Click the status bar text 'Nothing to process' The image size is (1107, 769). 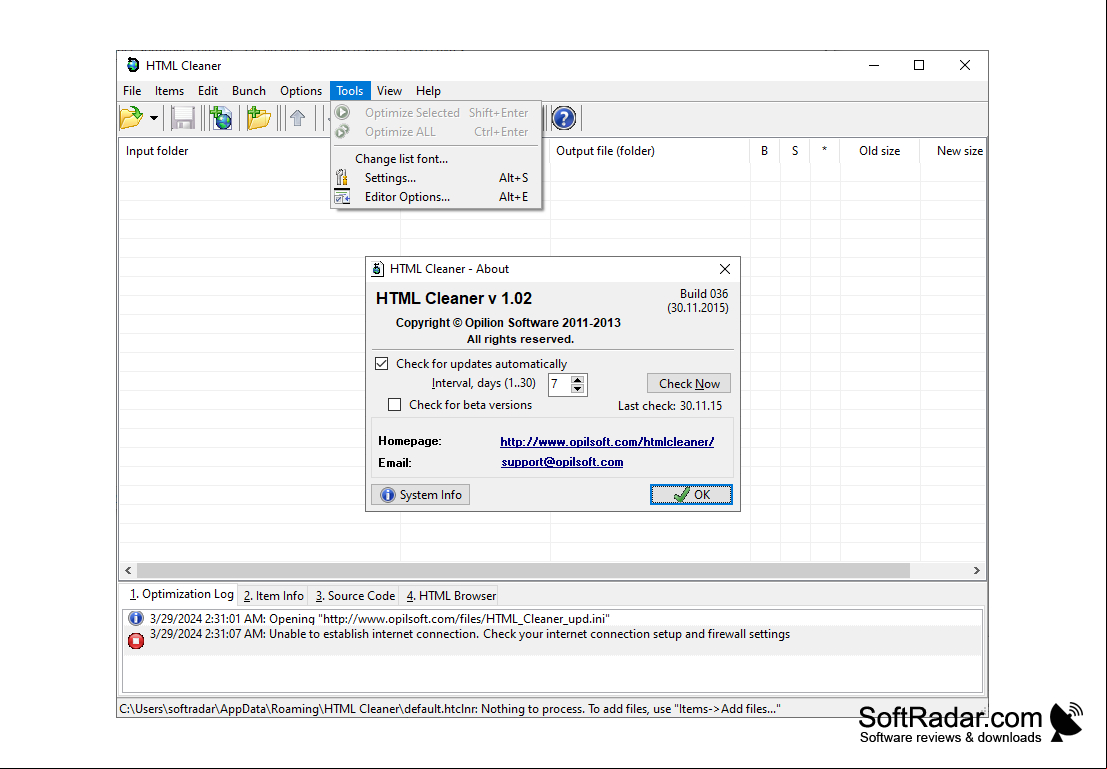[533, 709]
